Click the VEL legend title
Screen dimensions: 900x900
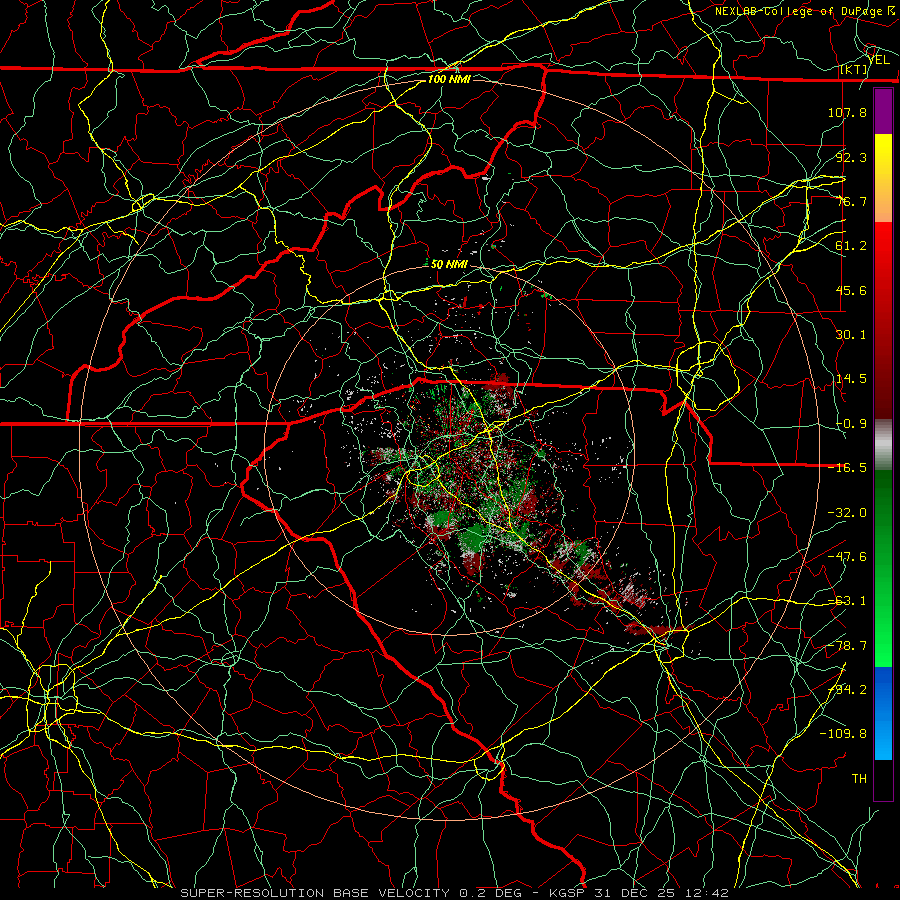[878, 60]
